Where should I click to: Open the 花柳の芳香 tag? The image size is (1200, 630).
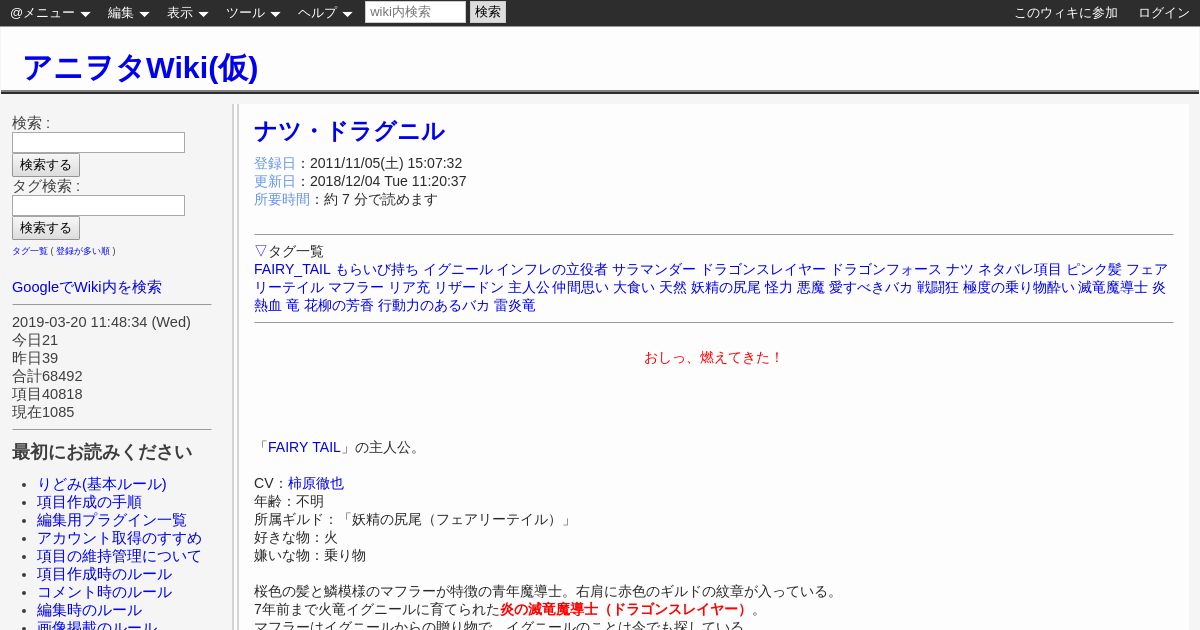pyautogui.click(x=339, y=305)
